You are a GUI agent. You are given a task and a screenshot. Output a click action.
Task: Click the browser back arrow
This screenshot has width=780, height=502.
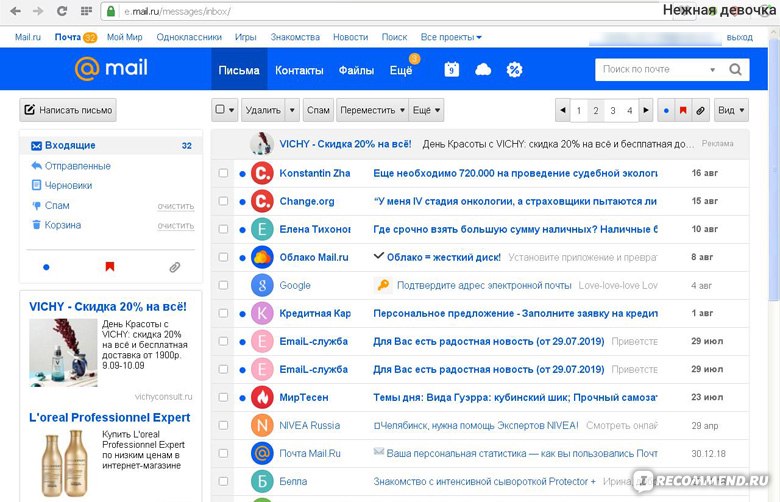[x=15, y=11]
